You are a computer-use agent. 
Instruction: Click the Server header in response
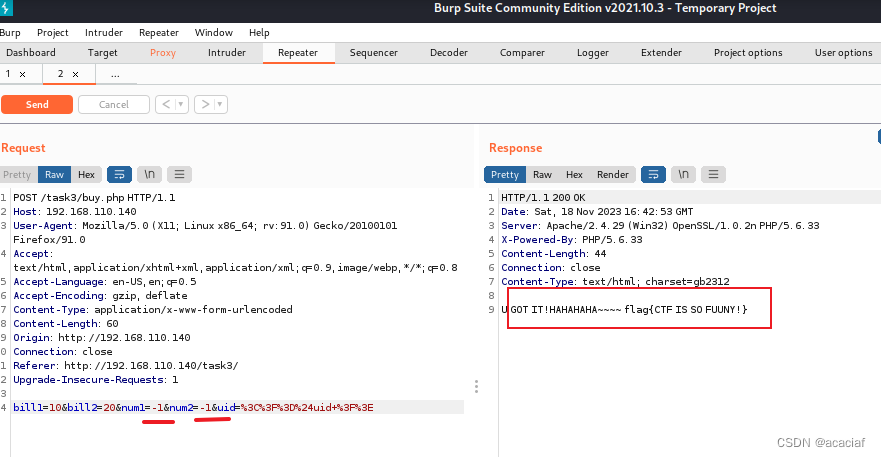click(660, 226)
